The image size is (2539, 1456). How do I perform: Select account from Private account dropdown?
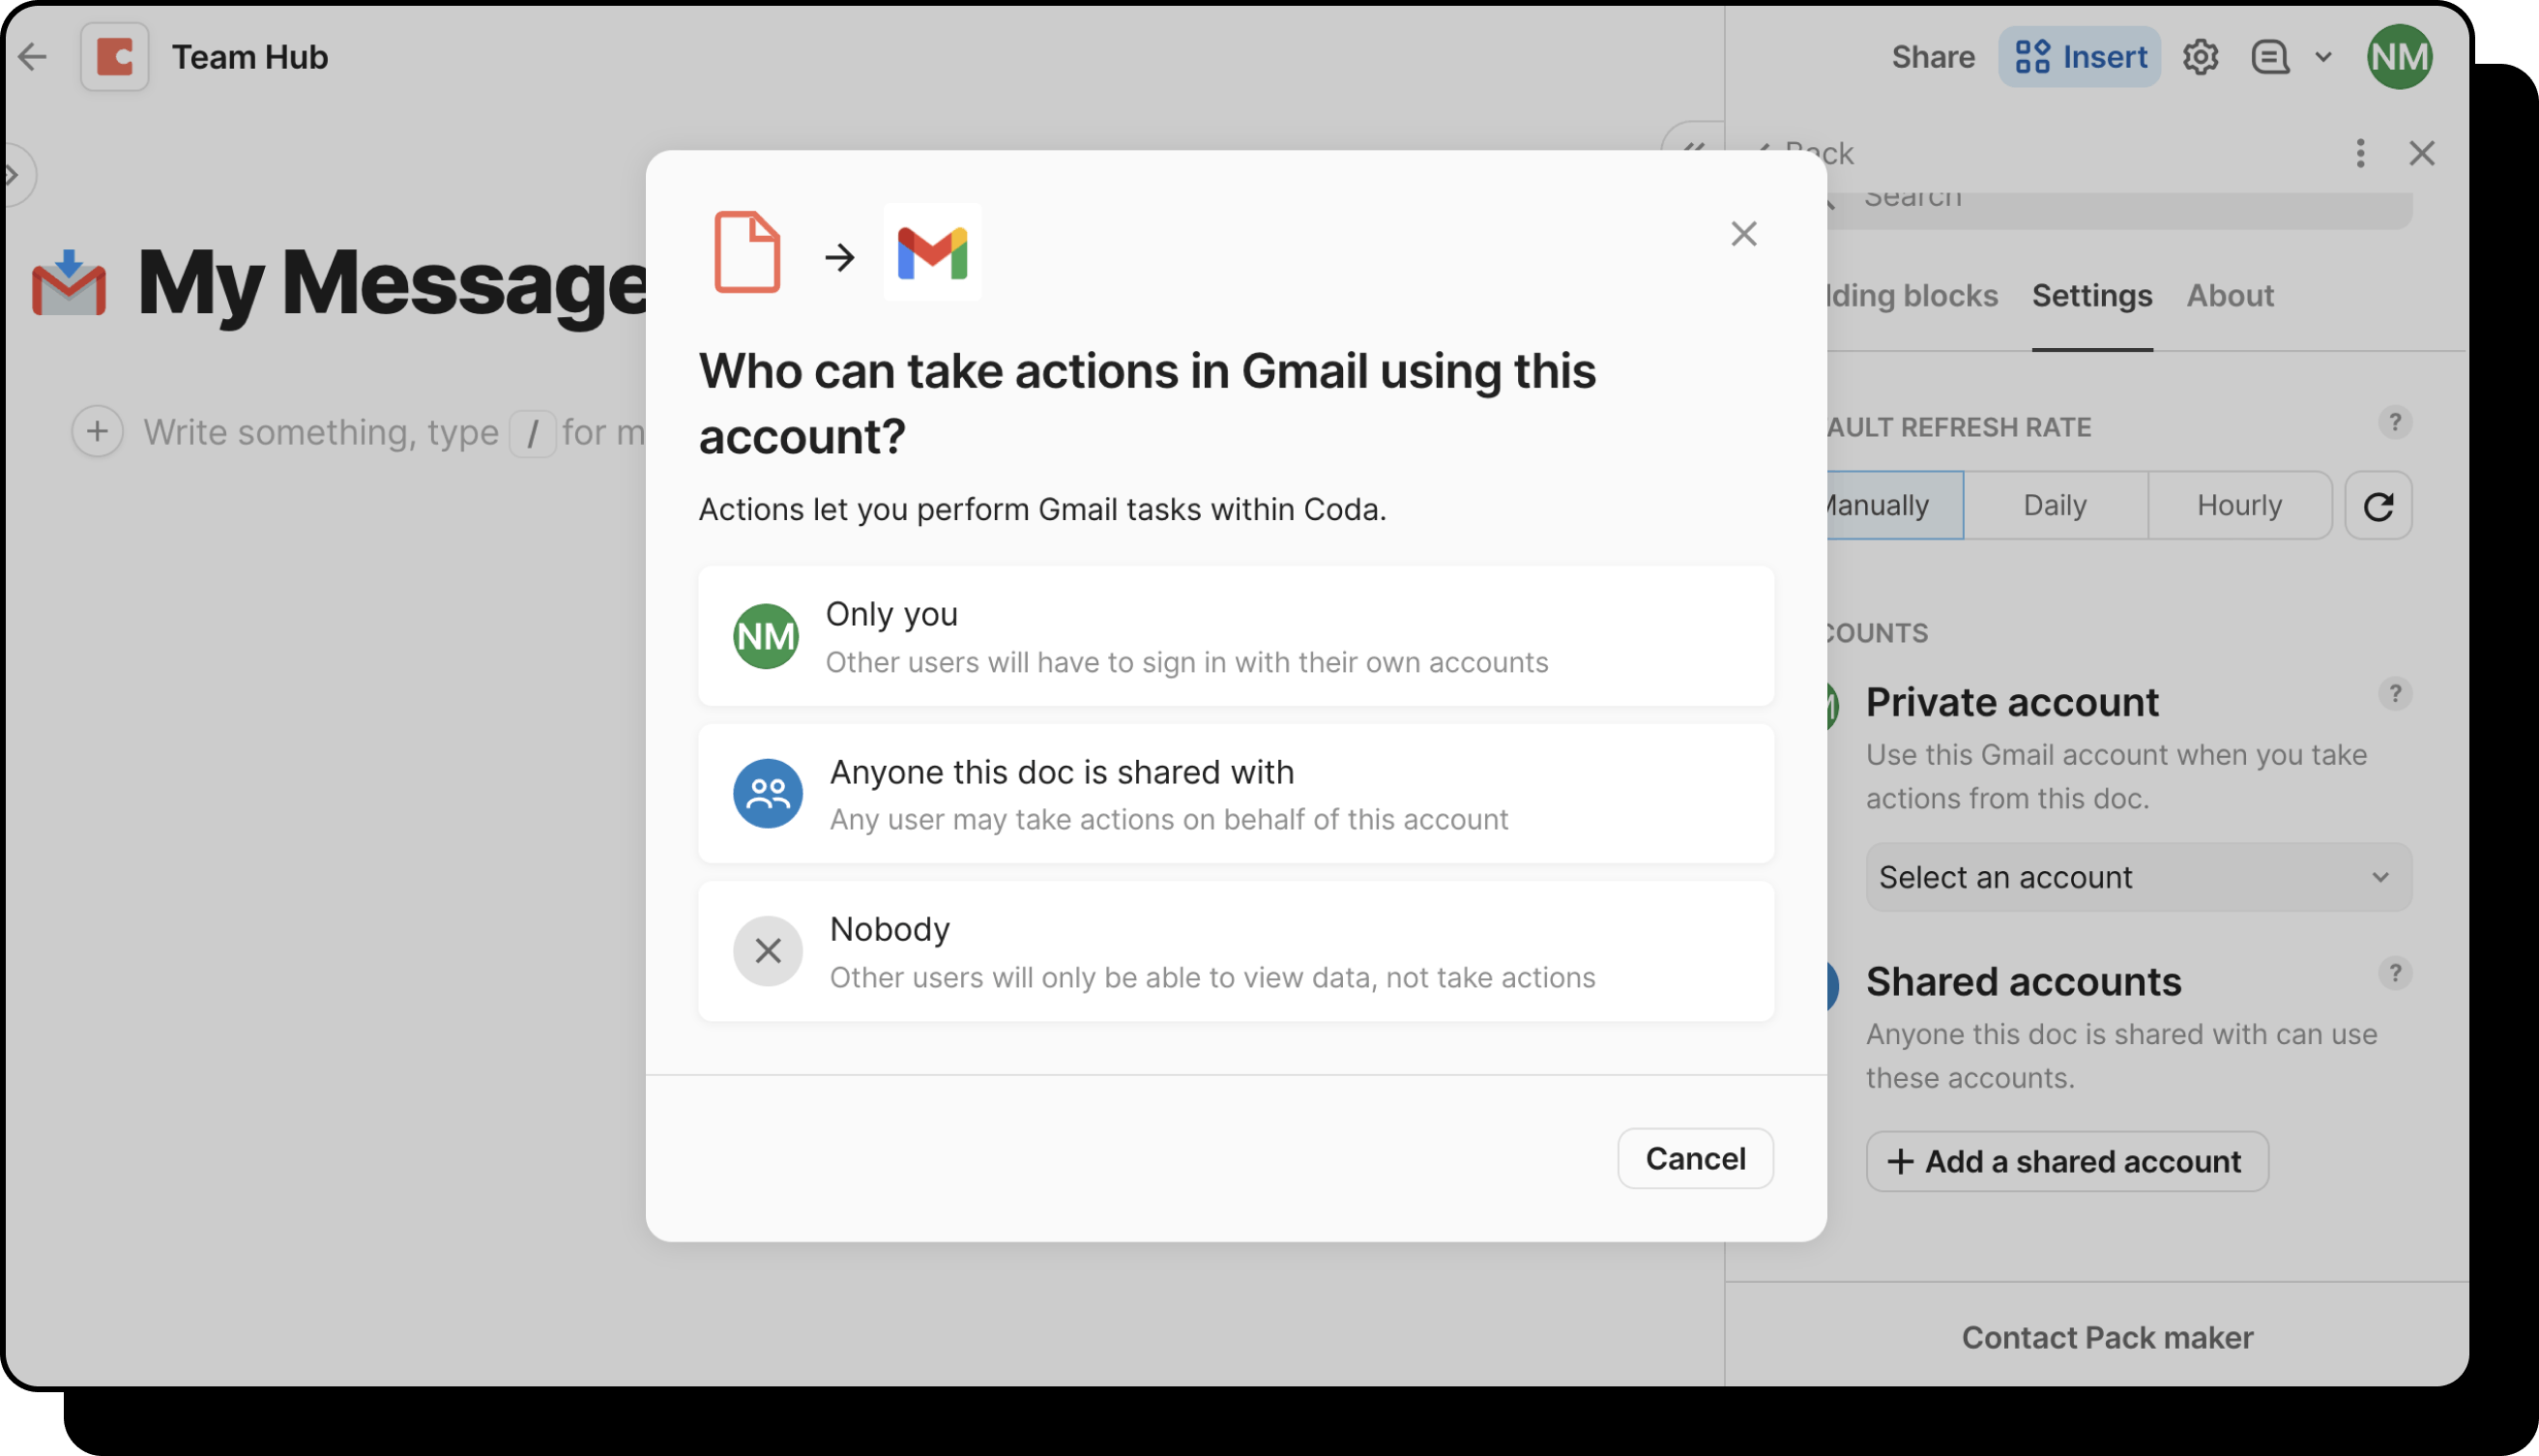(x=2136, y=875)
